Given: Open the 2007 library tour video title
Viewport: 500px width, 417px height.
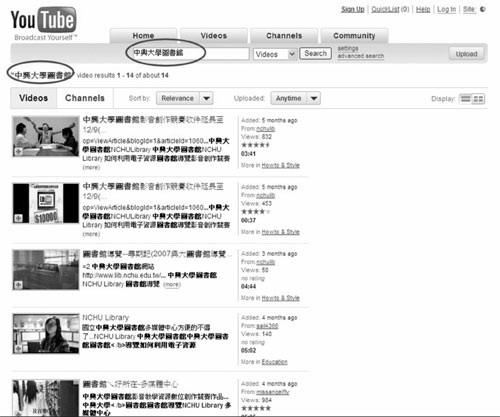Looking at the screenshot, I should pyautogui.click(x=157, y=254).
